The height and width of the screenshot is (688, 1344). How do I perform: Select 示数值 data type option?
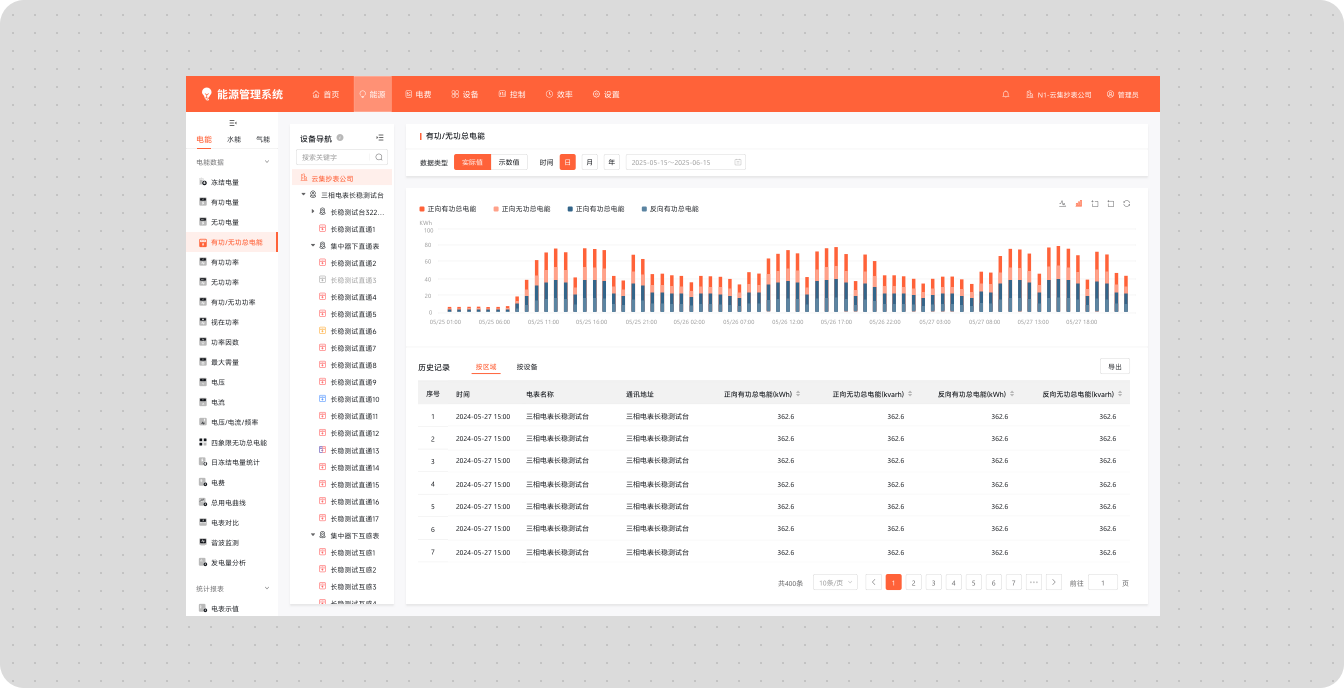(509, 162)
